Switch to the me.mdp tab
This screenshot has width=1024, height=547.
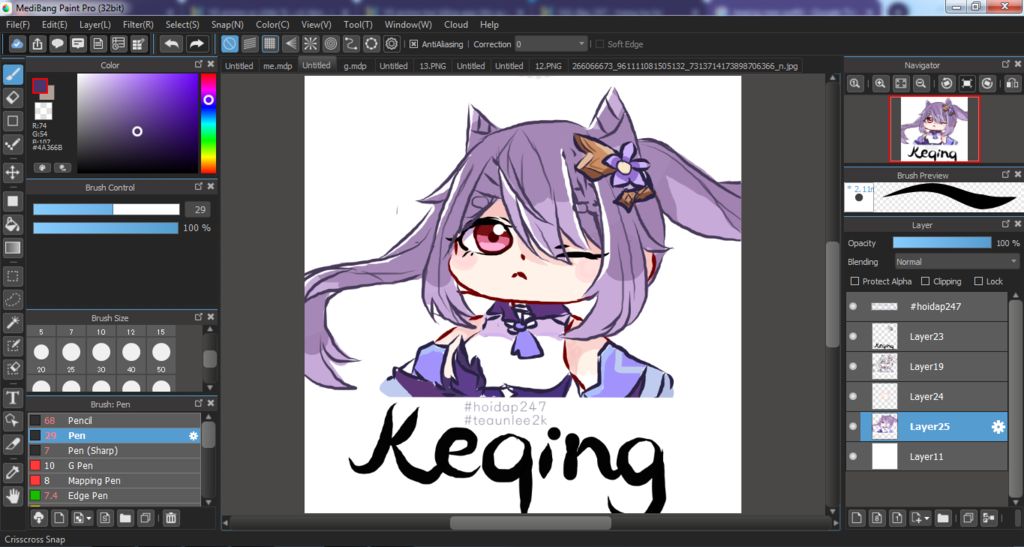pos(278,66)
